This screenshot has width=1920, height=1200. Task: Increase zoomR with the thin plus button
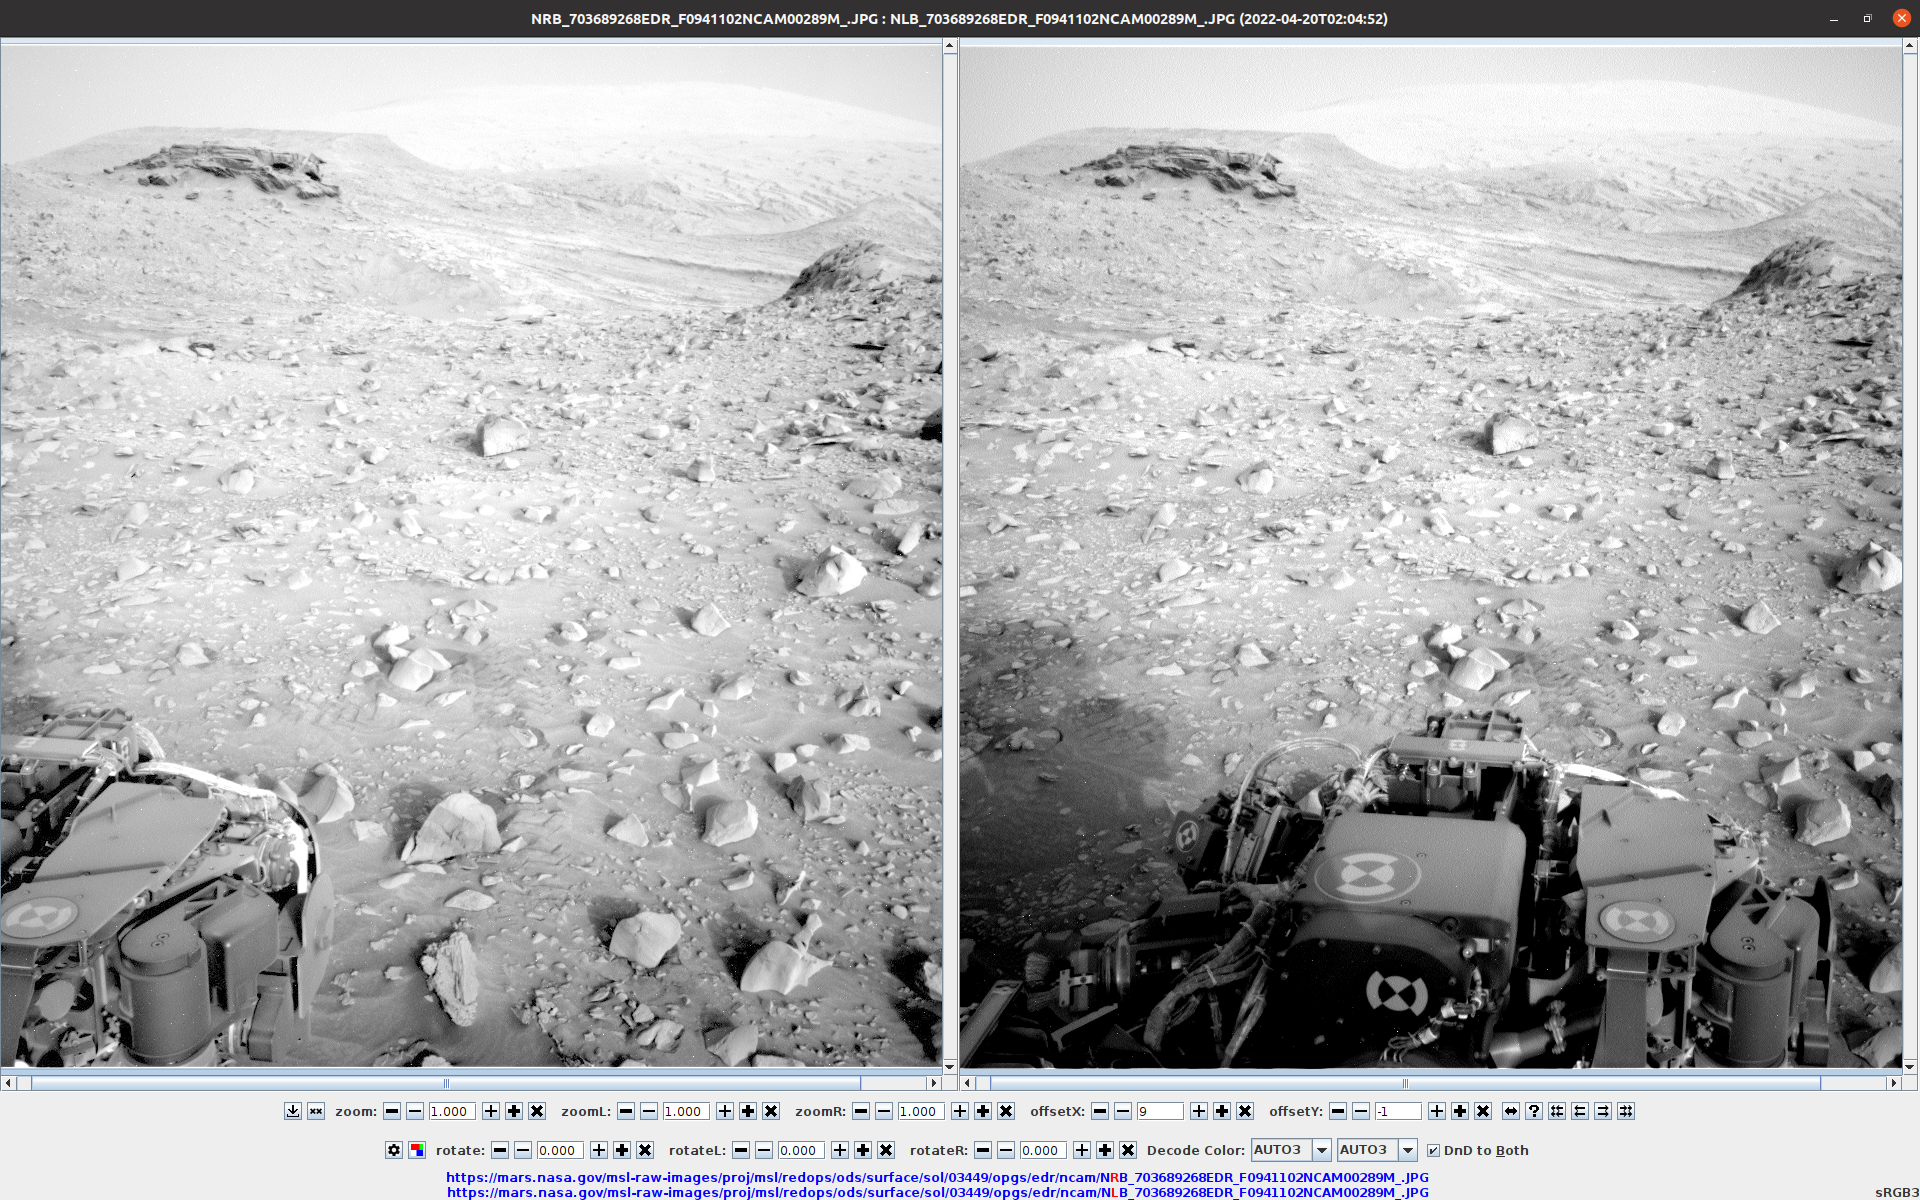tap(960, 1111)
